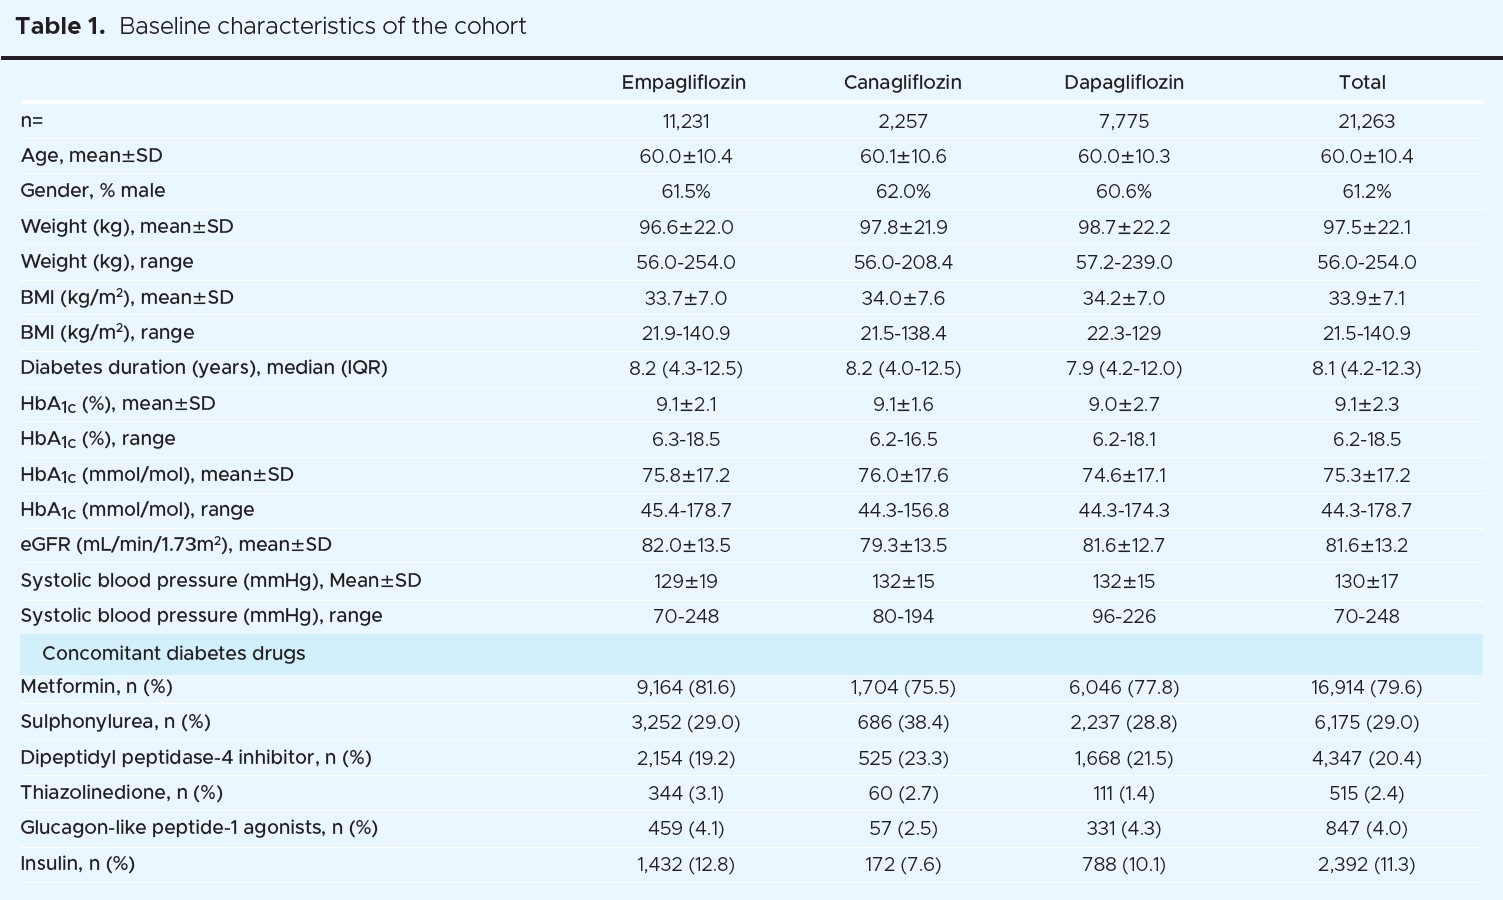Click the Empagliflozin n value 11,231
This screenshot has width=1503, height=900.
(685, 122)
